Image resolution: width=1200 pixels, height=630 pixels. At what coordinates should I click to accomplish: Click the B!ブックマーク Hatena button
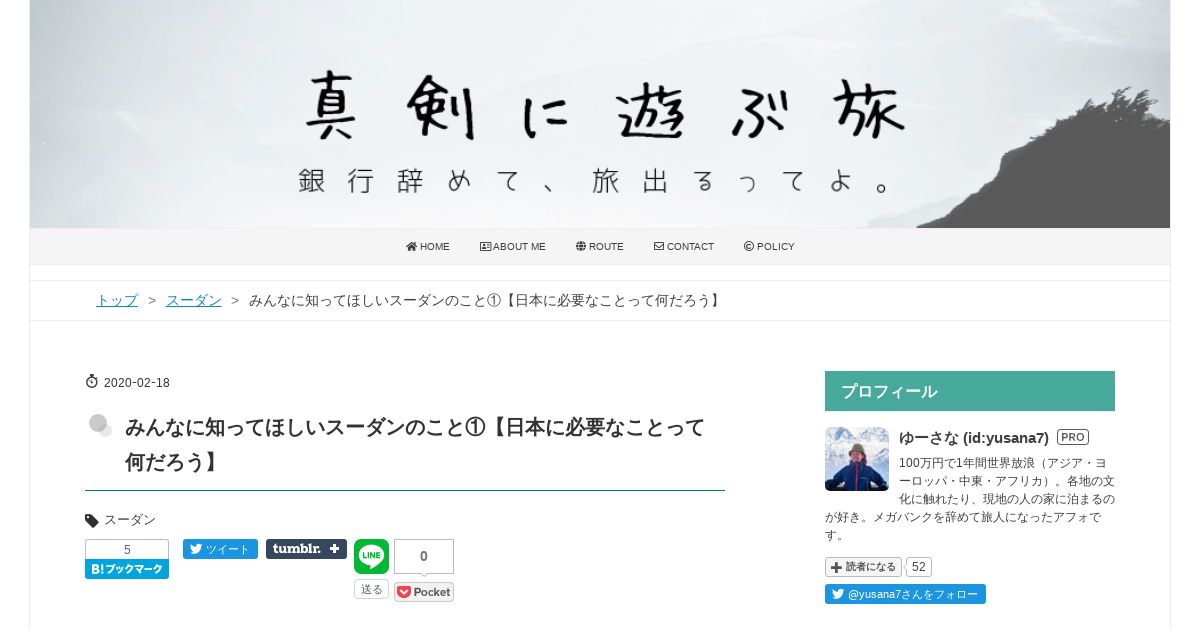[127, 569]
